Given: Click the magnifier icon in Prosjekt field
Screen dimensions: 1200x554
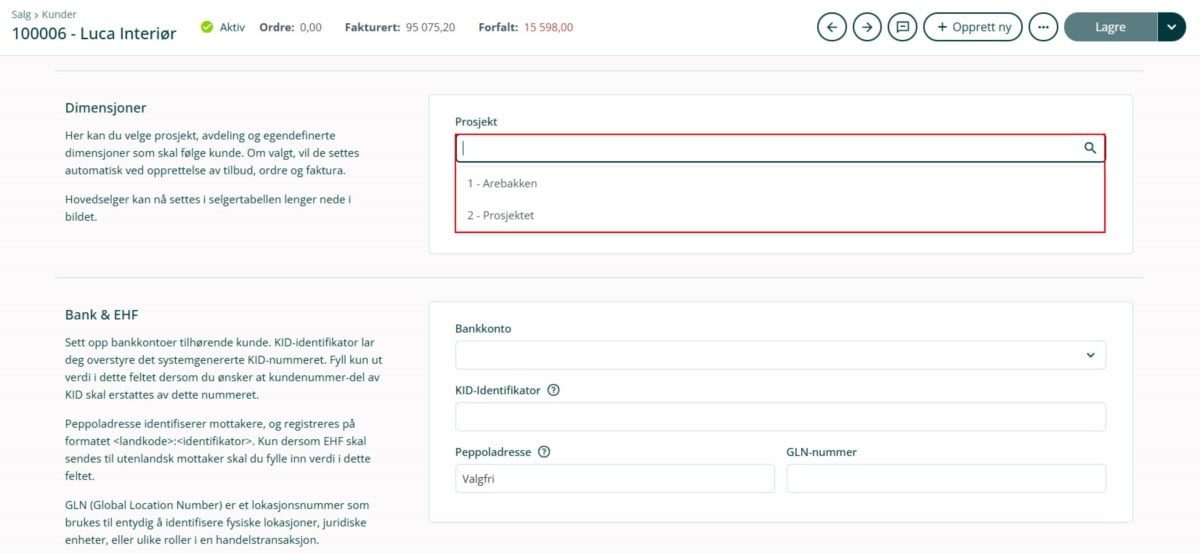Looking at the screenshot, I should (1090, 148).
